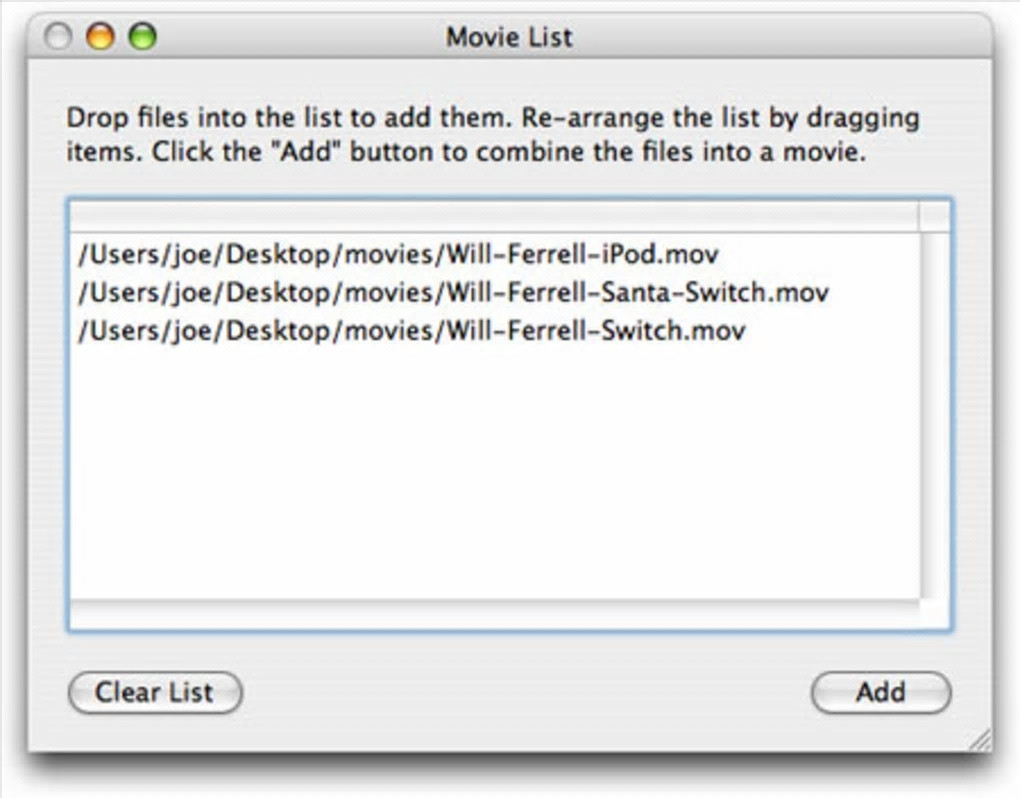The width and height of the screenshot is (1020, 798).
Task: Click the Add button
Action: pos(880,692)
